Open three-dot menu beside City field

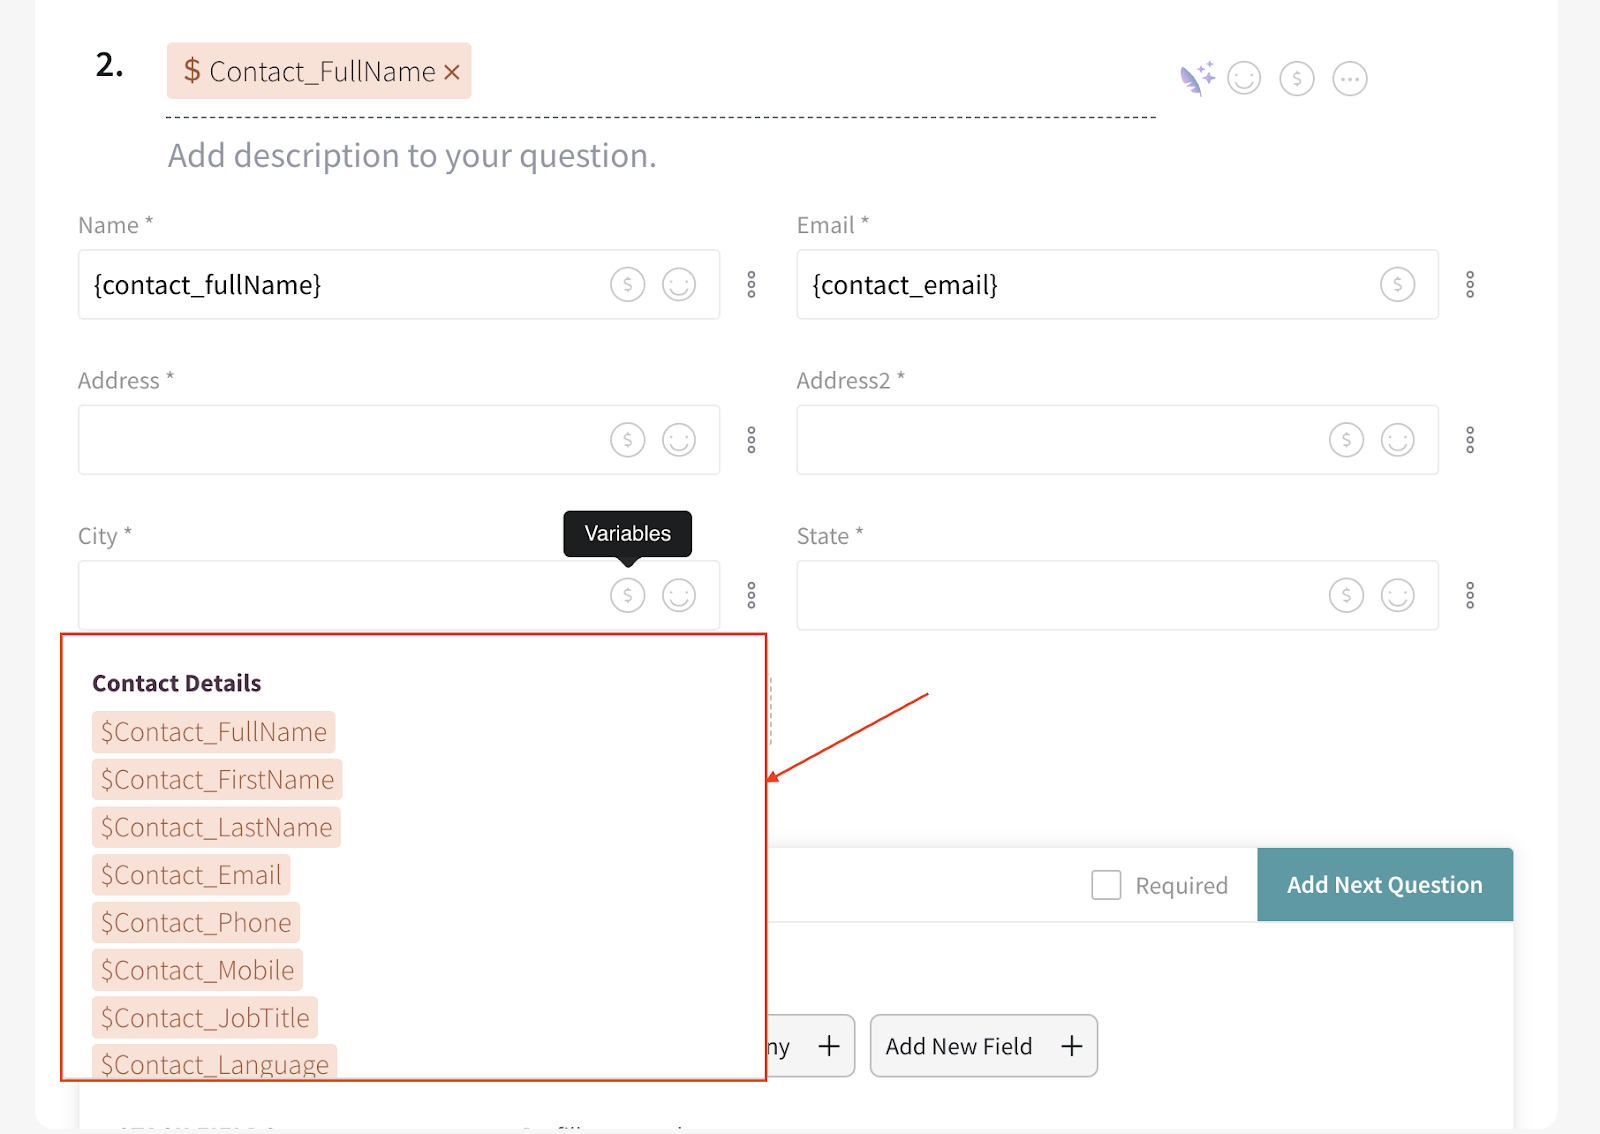(x=751, y=596)
